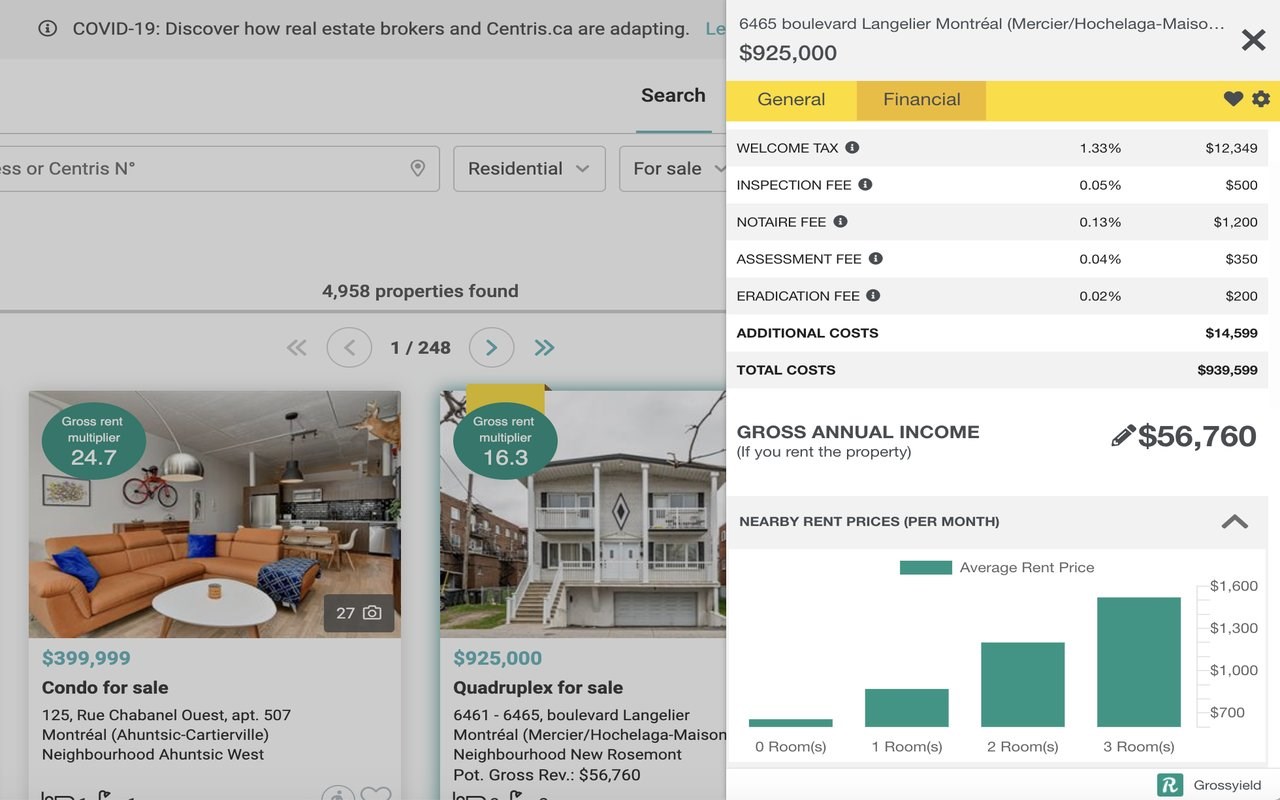The height and width of the screenshot is (800, 1280).
Task: Open the condo living room photo thumbnail
Action: 215,514
